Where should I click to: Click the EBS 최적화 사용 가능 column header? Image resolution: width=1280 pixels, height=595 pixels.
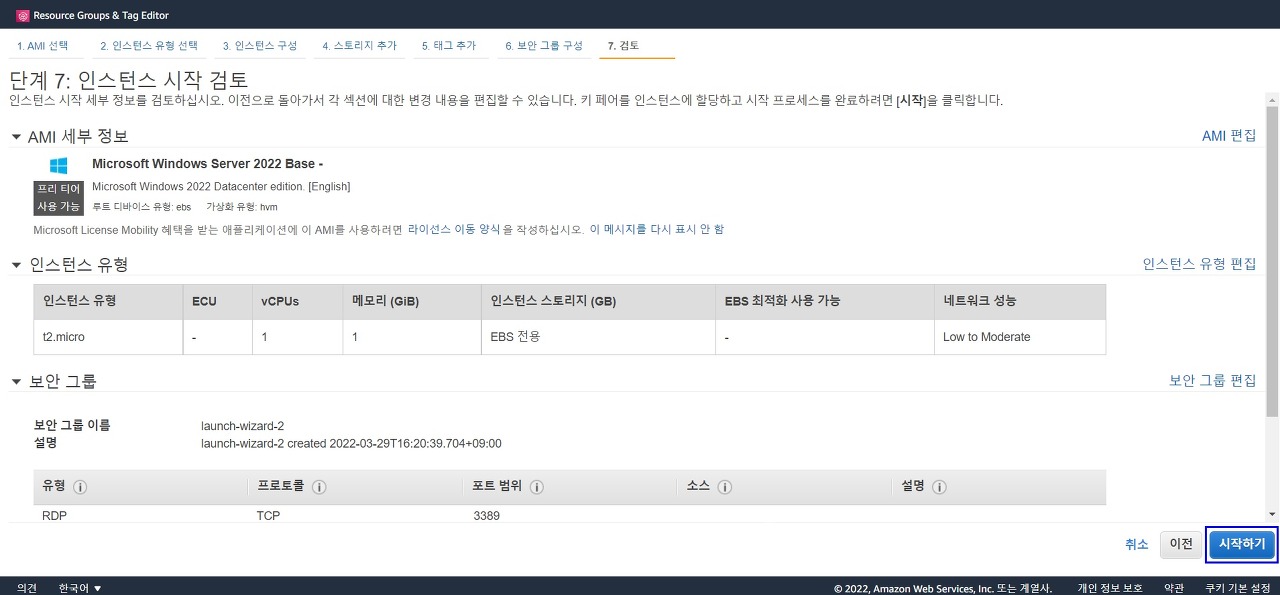tap(825, 301)
